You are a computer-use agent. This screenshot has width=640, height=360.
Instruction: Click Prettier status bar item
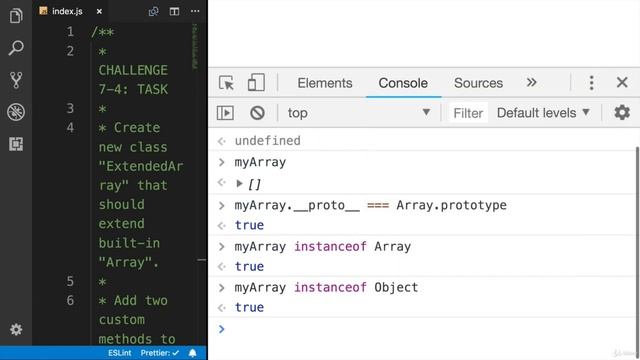click(x=160, y=353)
